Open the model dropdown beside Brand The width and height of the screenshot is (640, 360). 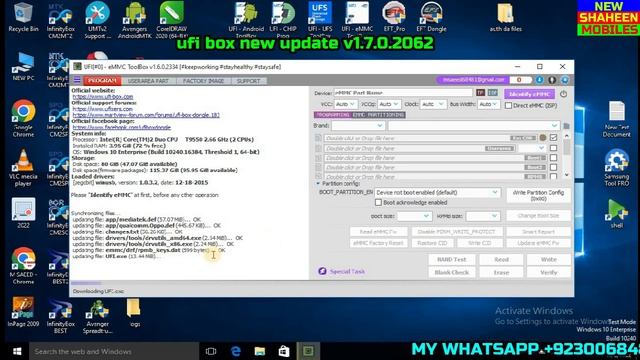[473, 126]
